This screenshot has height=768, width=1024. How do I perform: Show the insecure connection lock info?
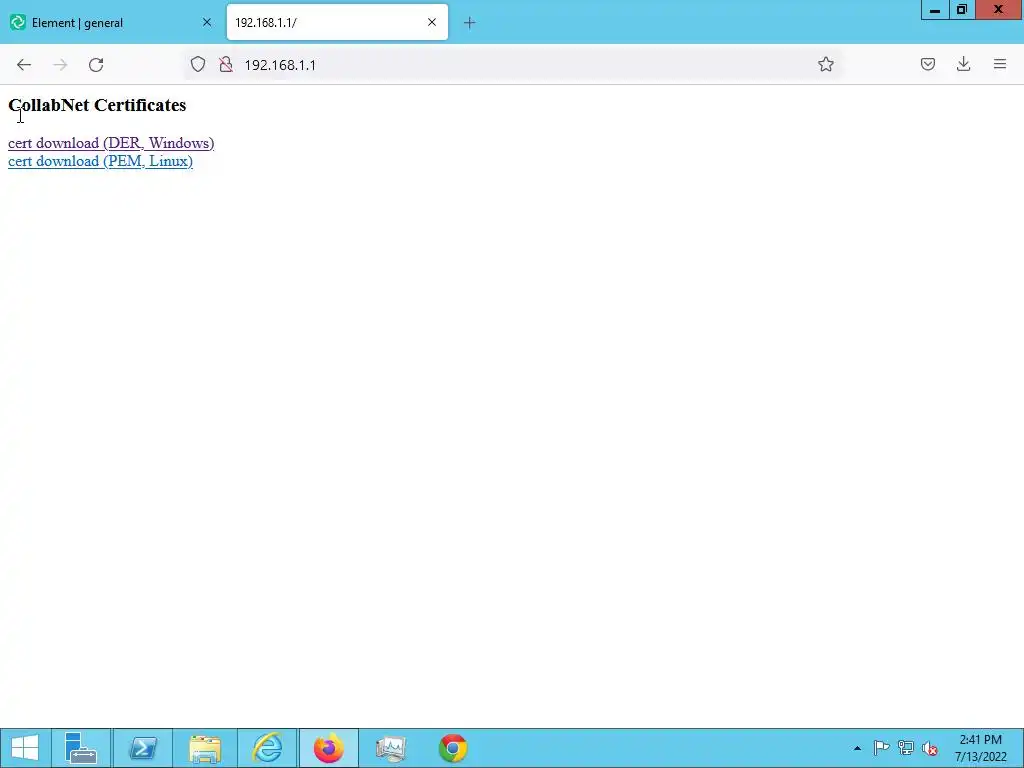point(226,64)
